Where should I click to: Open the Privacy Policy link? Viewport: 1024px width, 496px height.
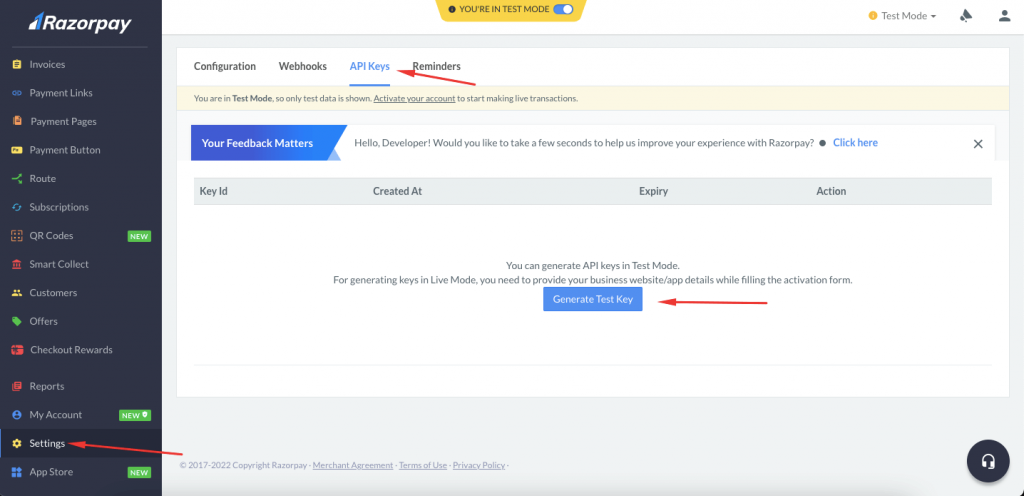(x=479, y=465)
